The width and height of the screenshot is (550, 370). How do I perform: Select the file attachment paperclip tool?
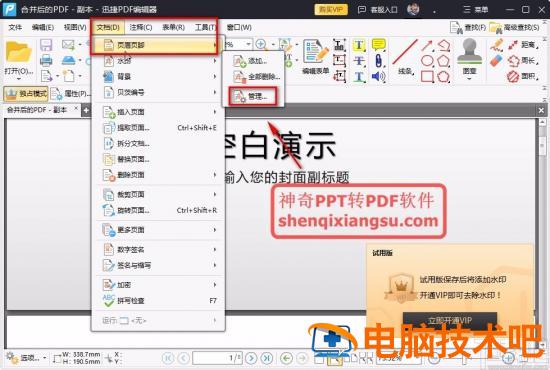point(378,61)
